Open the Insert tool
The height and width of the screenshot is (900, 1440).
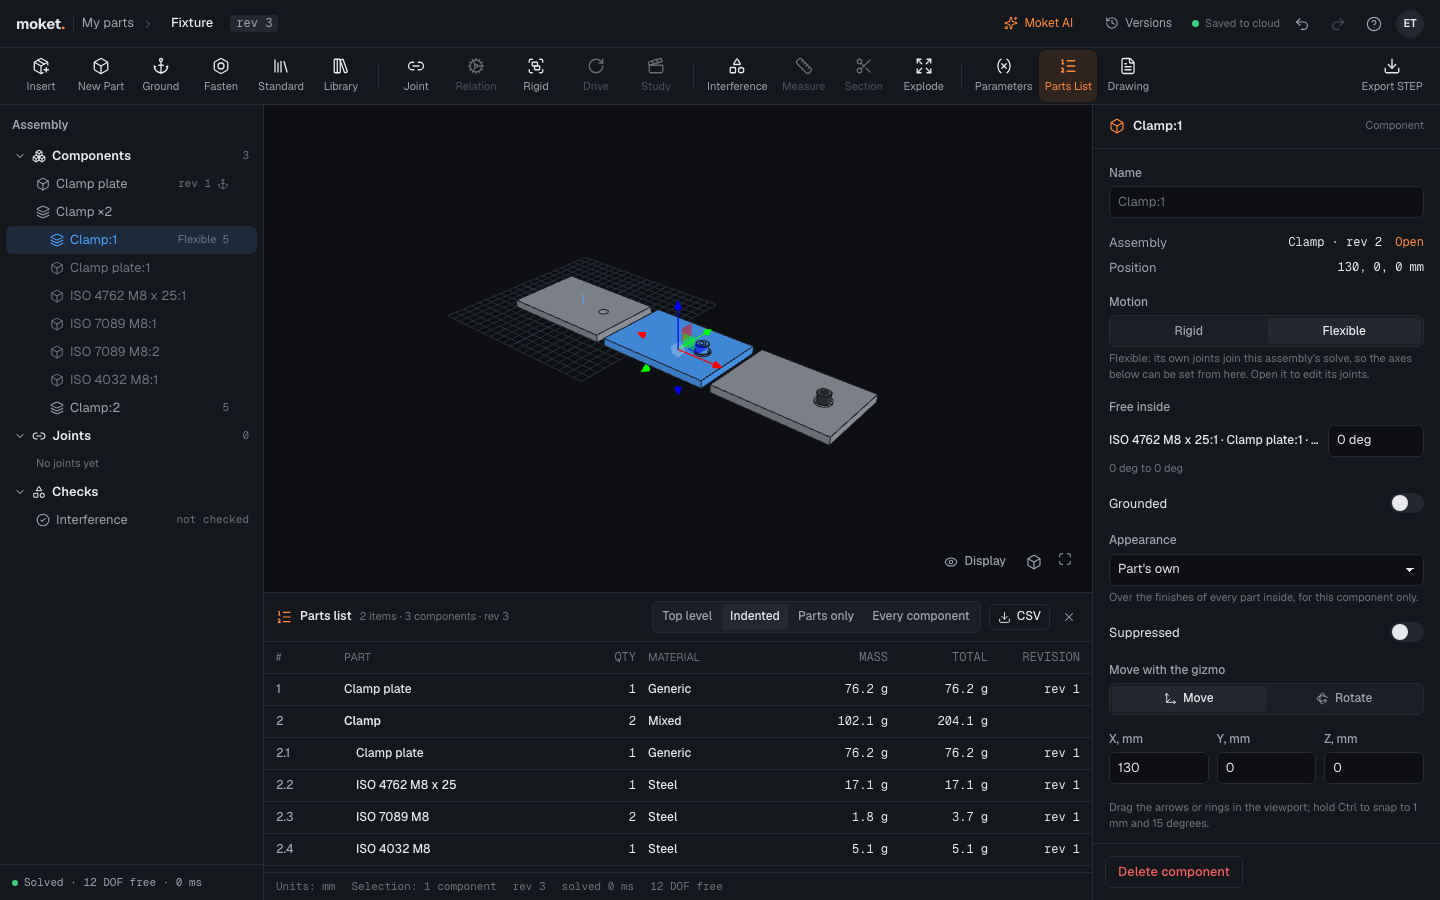41,75
